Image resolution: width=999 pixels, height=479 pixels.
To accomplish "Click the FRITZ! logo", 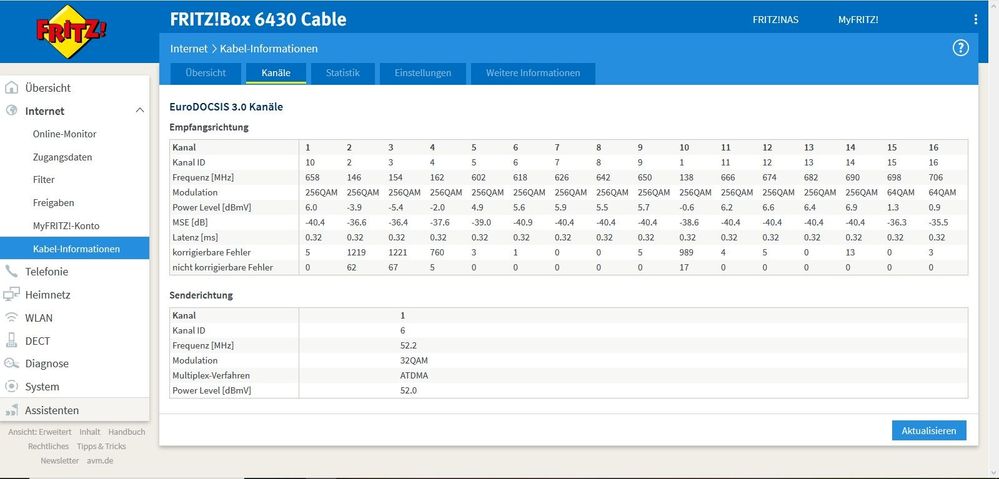I will coord(71,31).
